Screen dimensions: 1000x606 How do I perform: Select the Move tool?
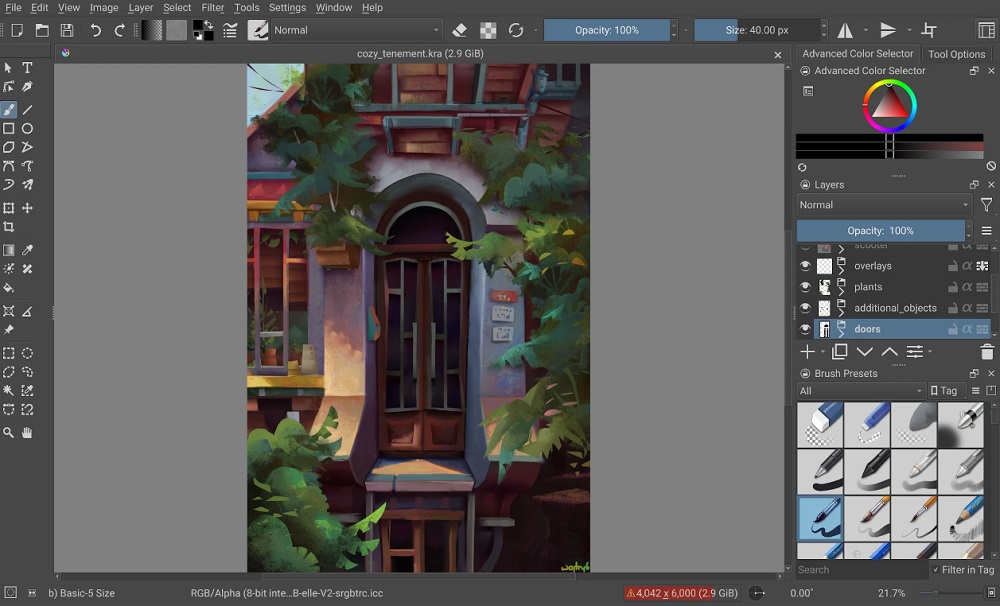26,207
